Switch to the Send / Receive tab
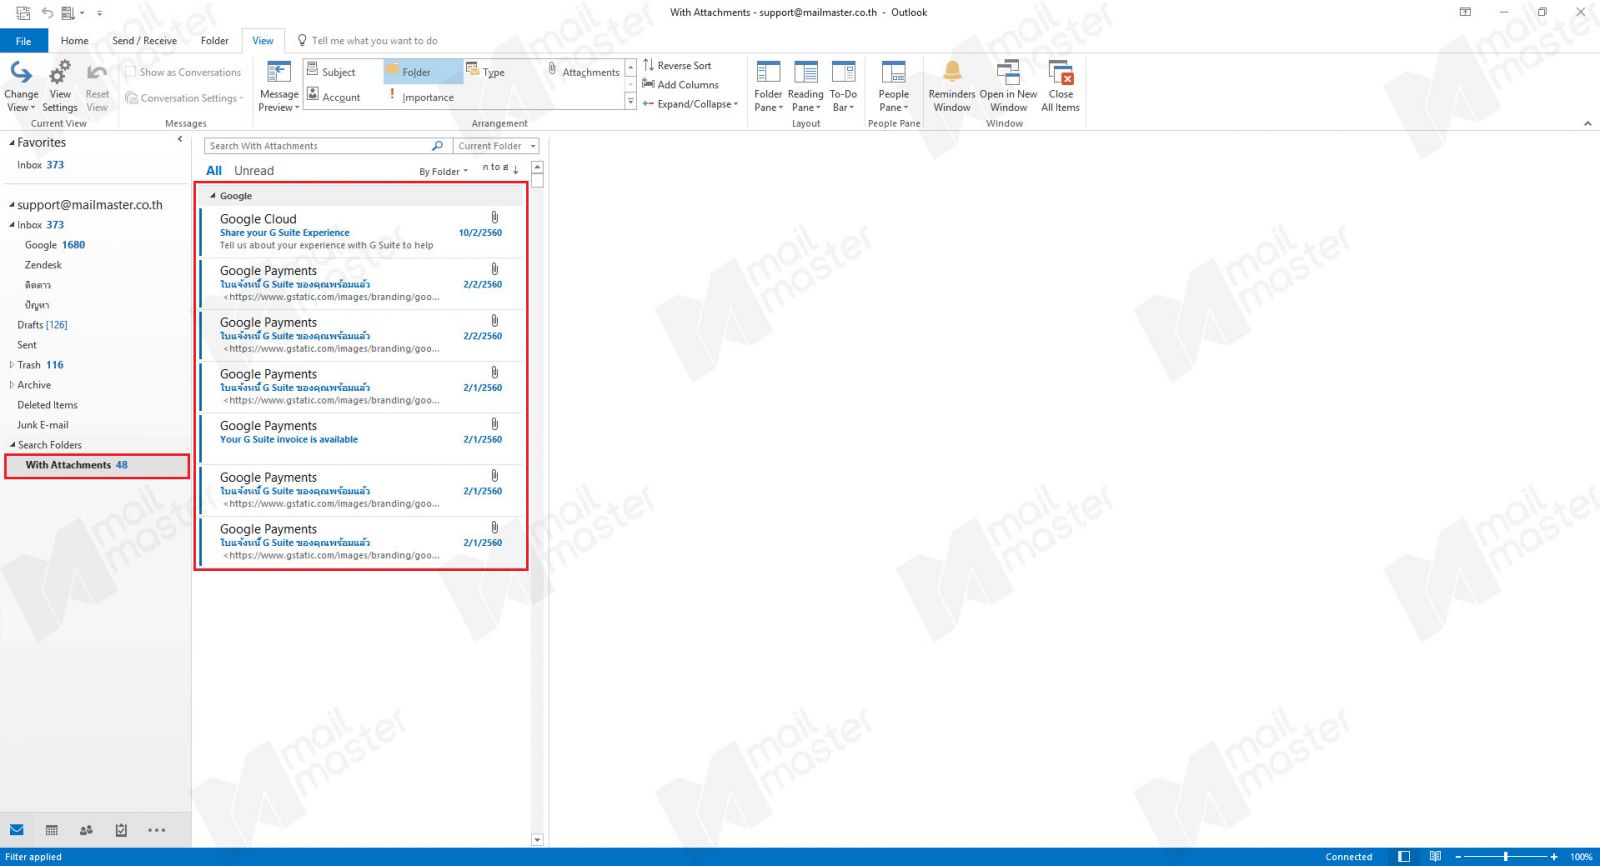 pyautogui.click(x=144, y=41)
